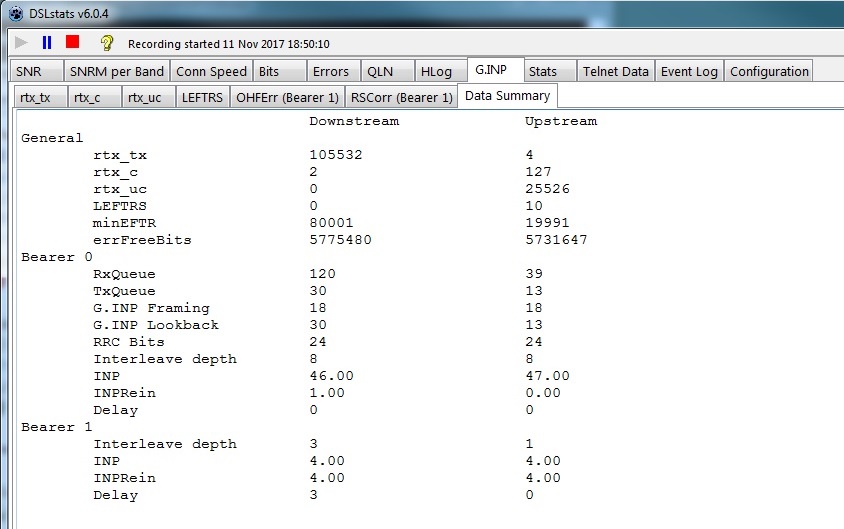Click the Bearer 1 'Interleave depth' label
This screenshot has width=844, height=529.
coord(165,445)
